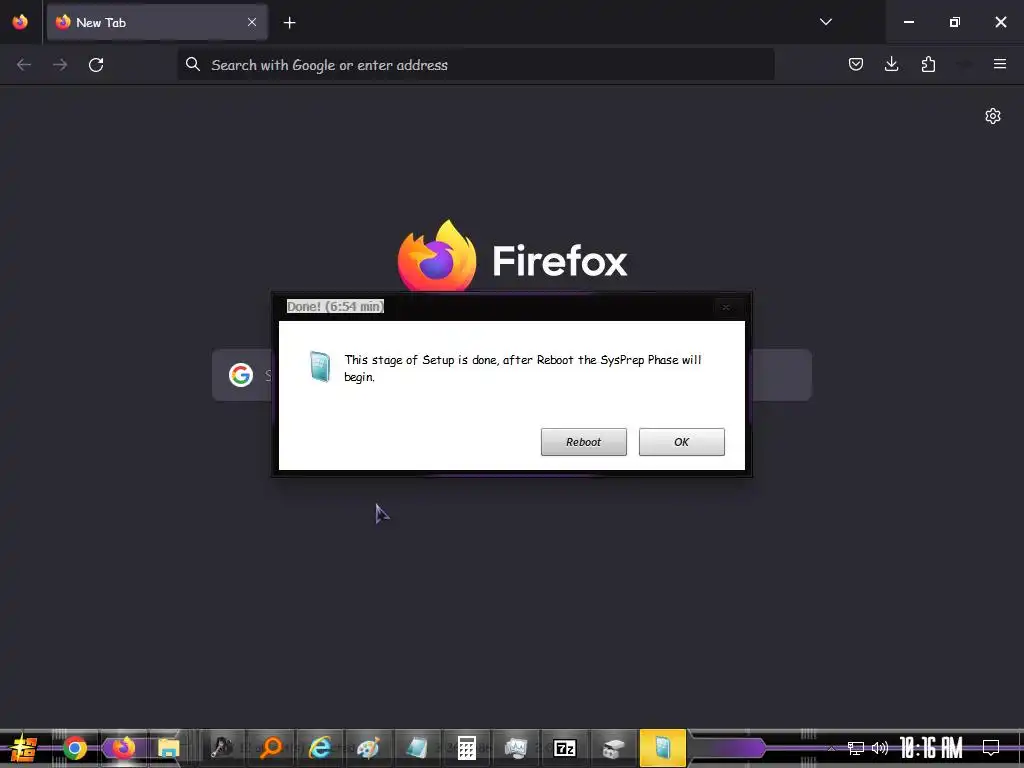Open the Start menu on taskbar
Image resolution: width=1024 pixels, height=768 pixels.
[x=24, y=748]
